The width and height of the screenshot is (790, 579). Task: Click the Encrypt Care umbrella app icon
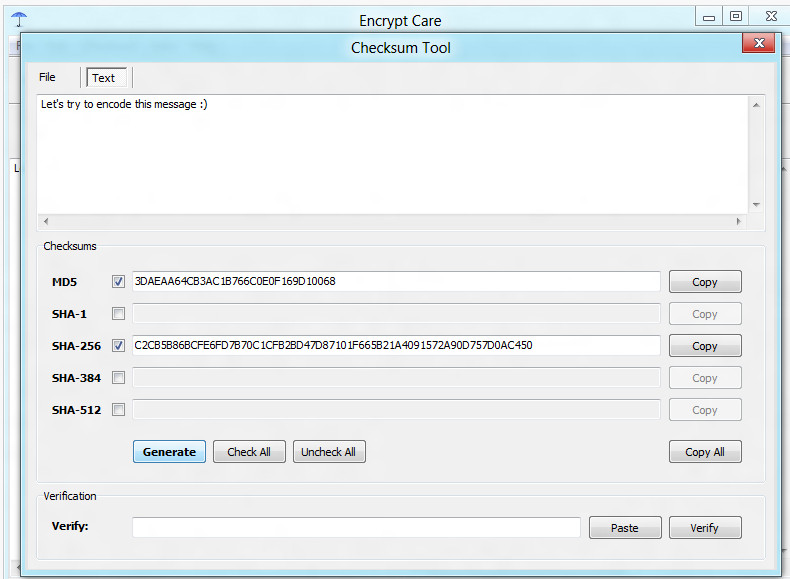click(19, 19)
